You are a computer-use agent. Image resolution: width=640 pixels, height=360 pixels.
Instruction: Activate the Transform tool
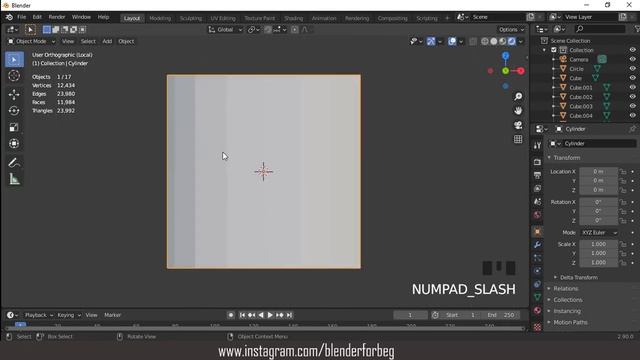(x=14, y=144)
